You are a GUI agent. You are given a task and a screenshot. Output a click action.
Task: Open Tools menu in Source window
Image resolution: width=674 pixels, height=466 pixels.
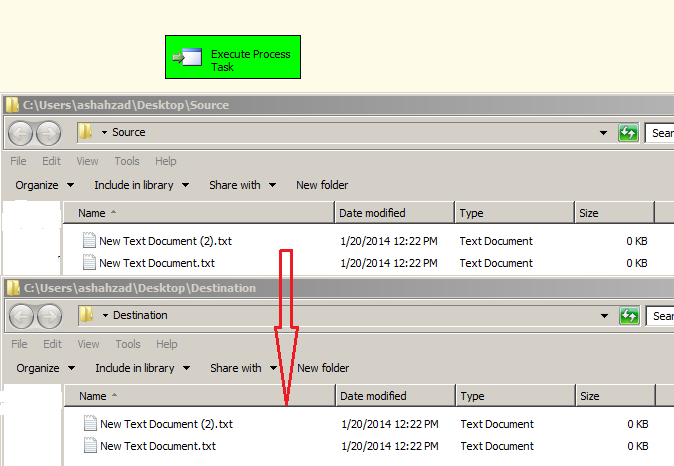(127, 161)
